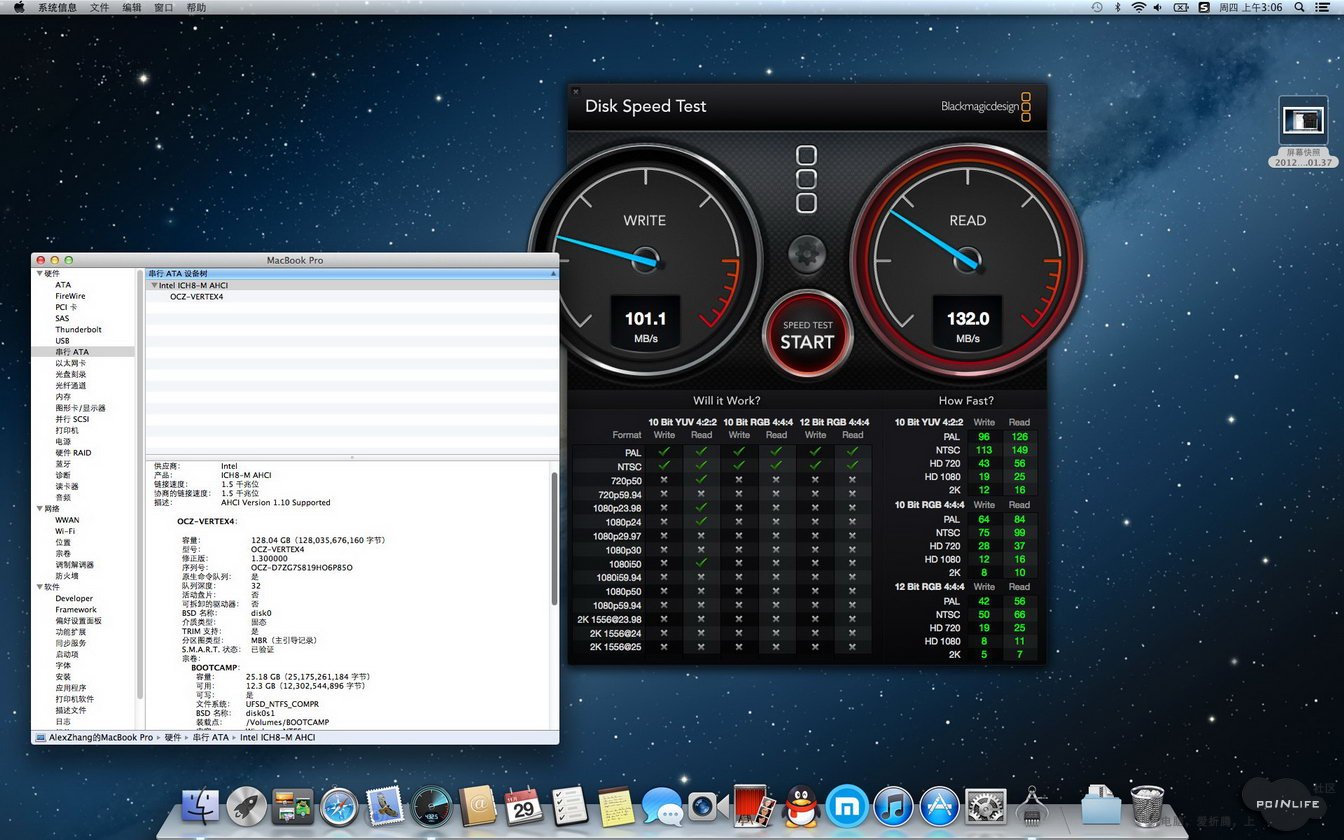Open the Apple menu
This screenshot has height=840, width=1344.
(18, 7)
